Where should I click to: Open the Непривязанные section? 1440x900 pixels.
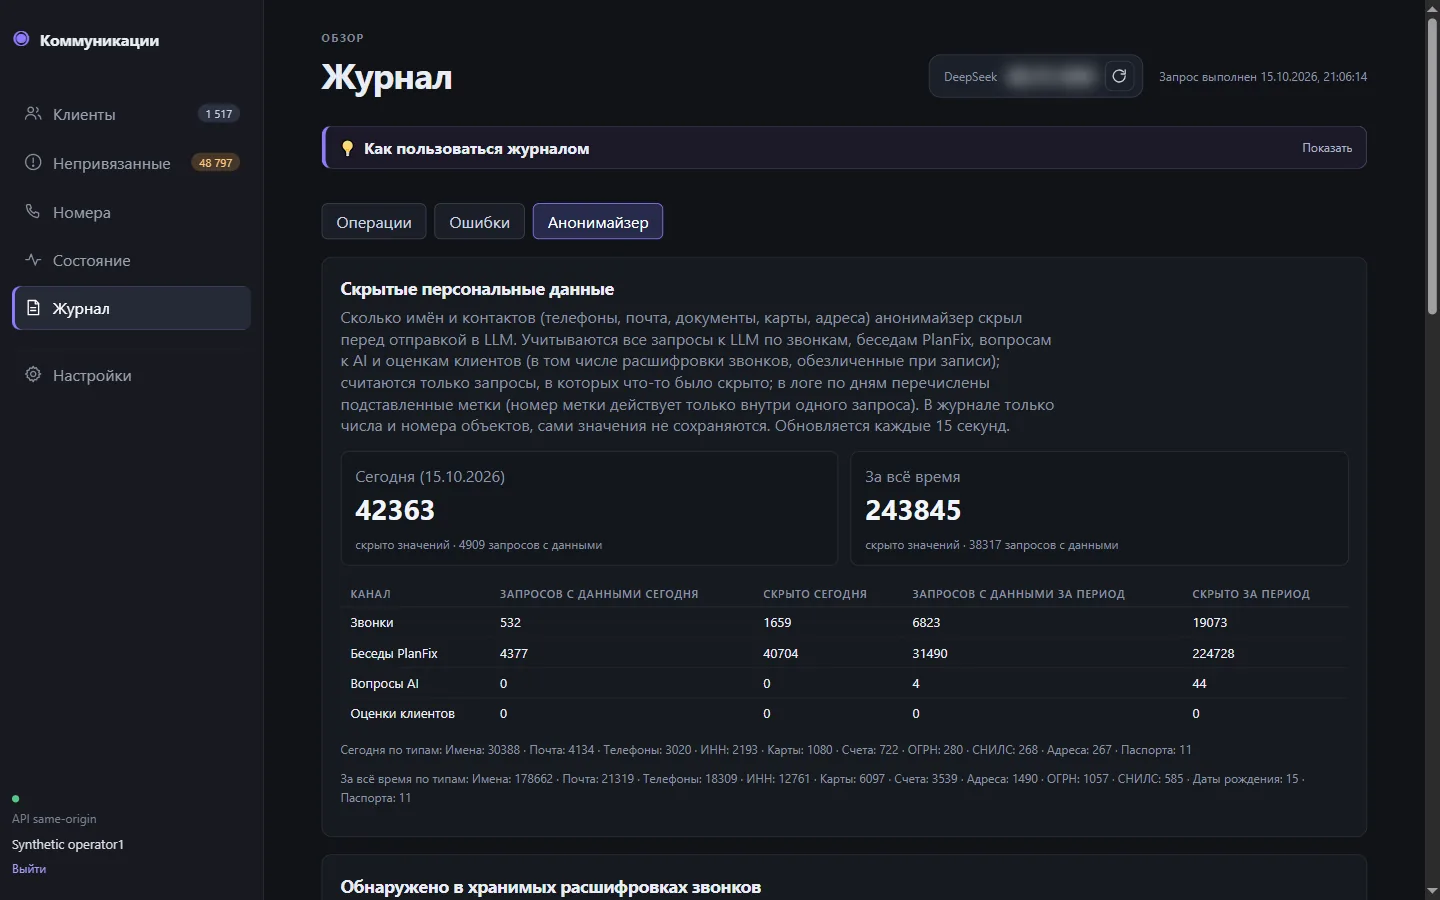click(131, 163)
